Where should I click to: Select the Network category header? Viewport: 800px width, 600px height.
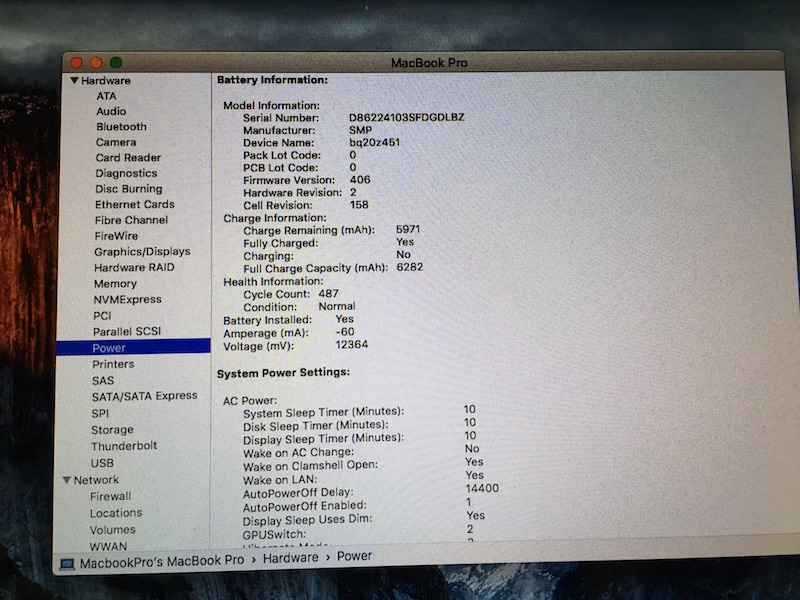[96, 480]
